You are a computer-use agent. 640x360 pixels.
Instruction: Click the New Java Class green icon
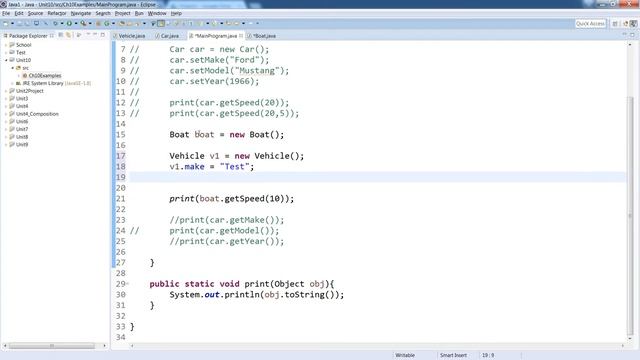click(x=107, y=24)
